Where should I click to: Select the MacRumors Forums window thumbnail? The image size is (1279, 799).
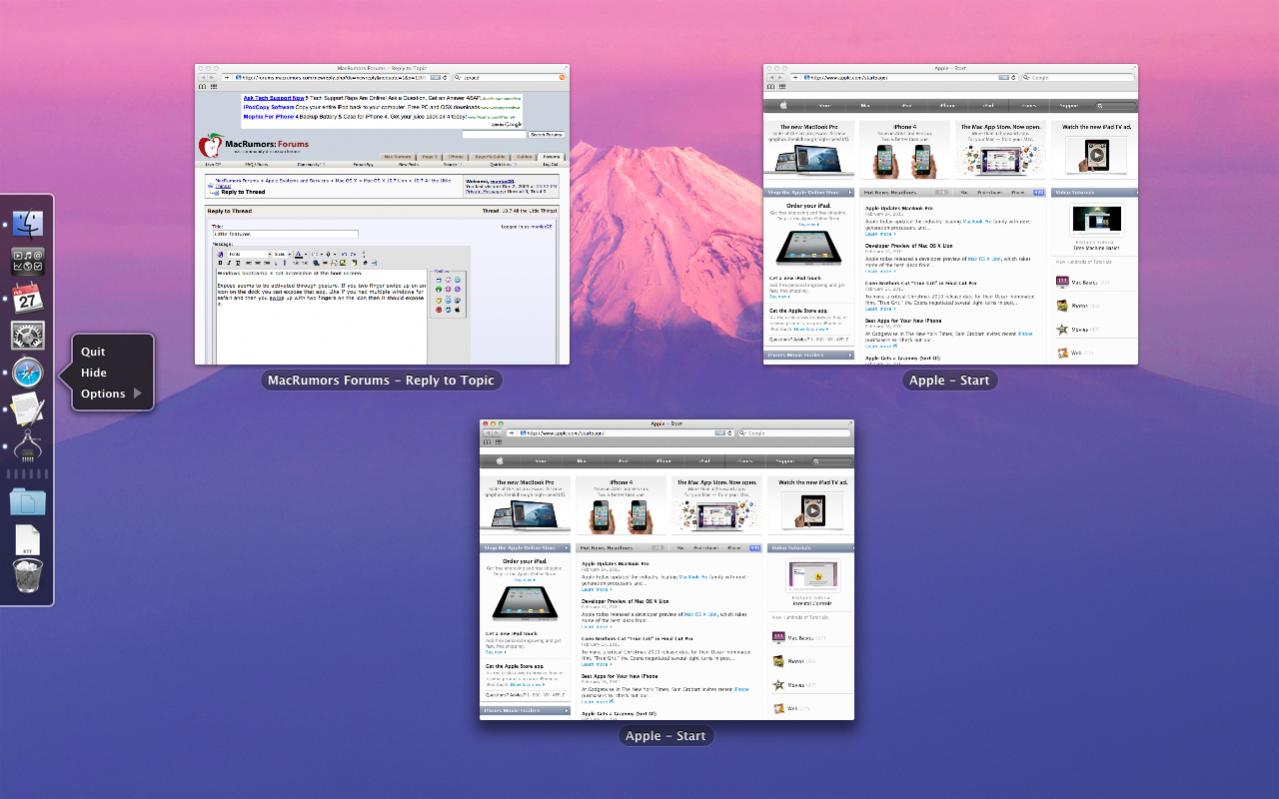(382, 214)
